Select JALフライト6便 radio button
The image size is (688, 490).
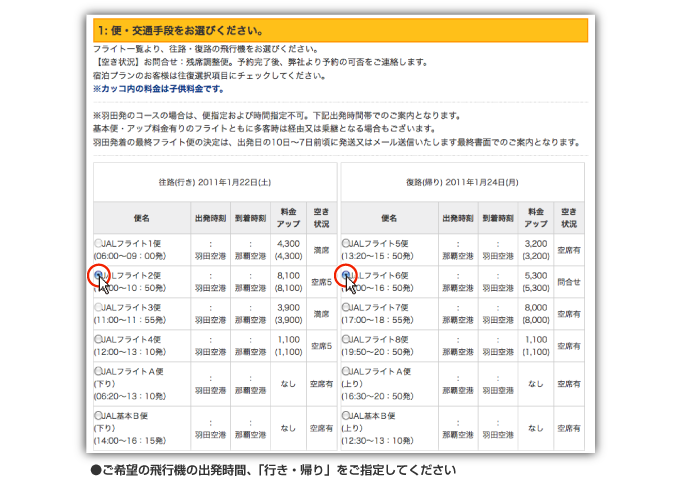[346, 275]
